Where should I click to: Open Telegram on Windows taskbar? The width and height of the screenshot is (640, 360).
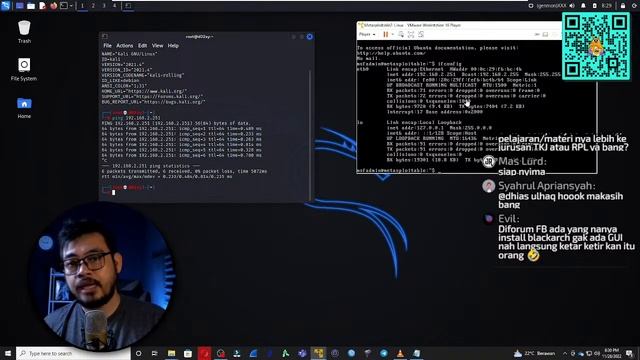point(384,353)
